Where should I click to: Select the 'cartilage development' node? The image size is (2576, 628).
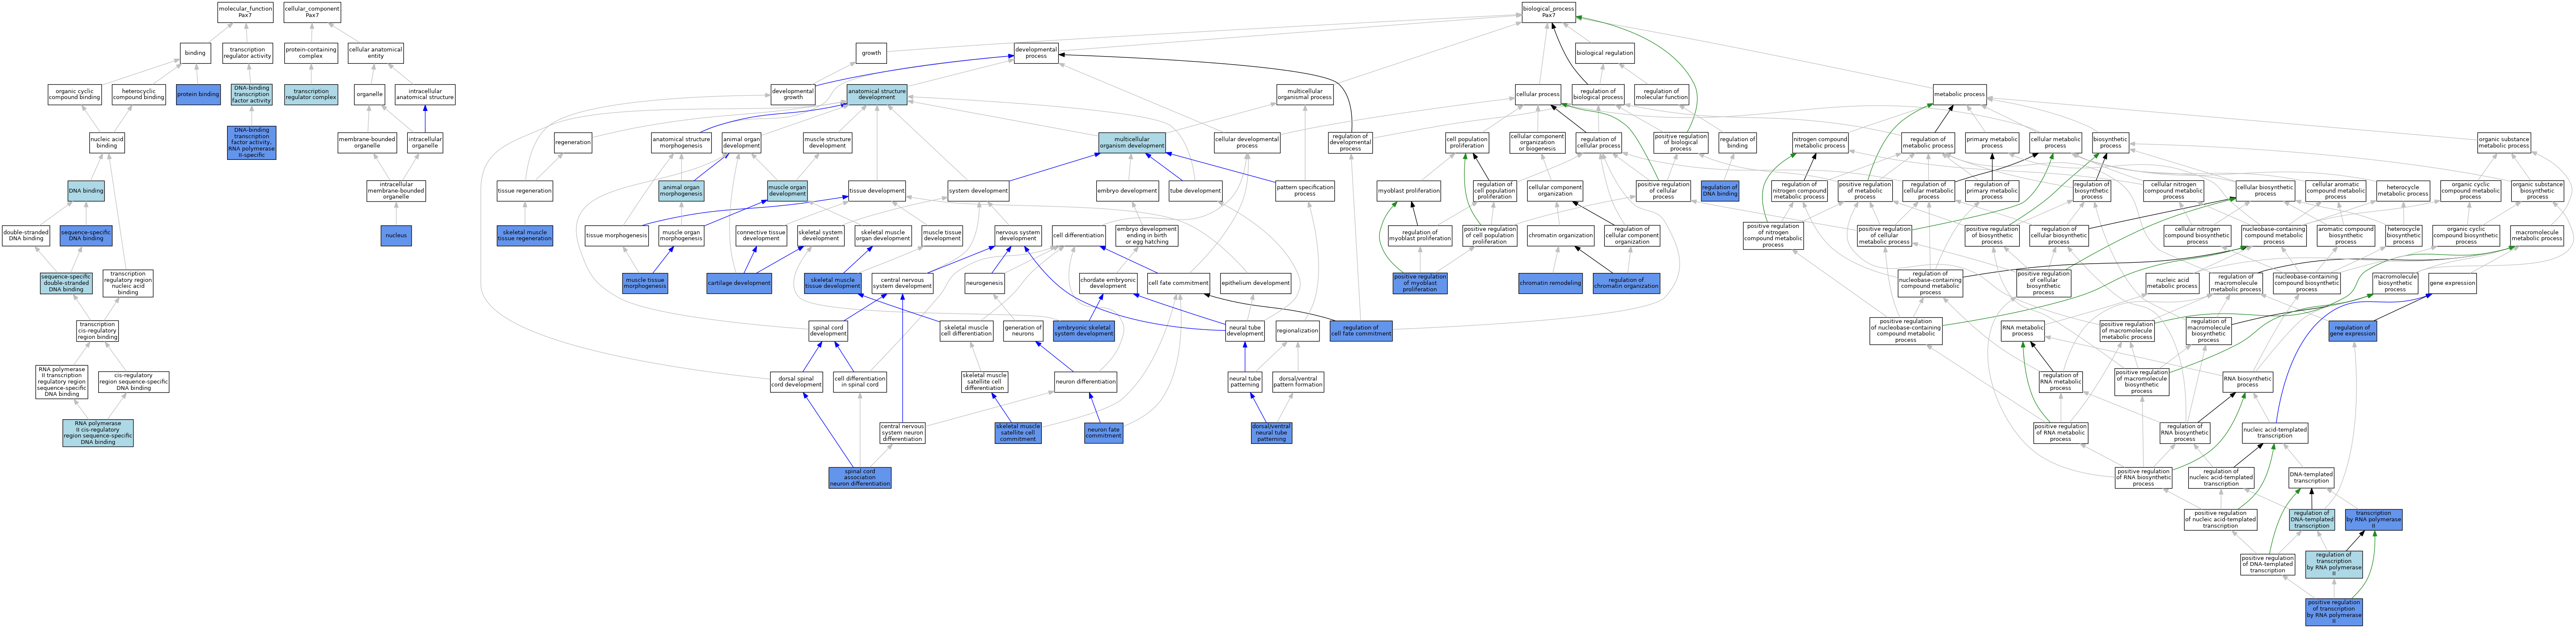coord(739,283)
